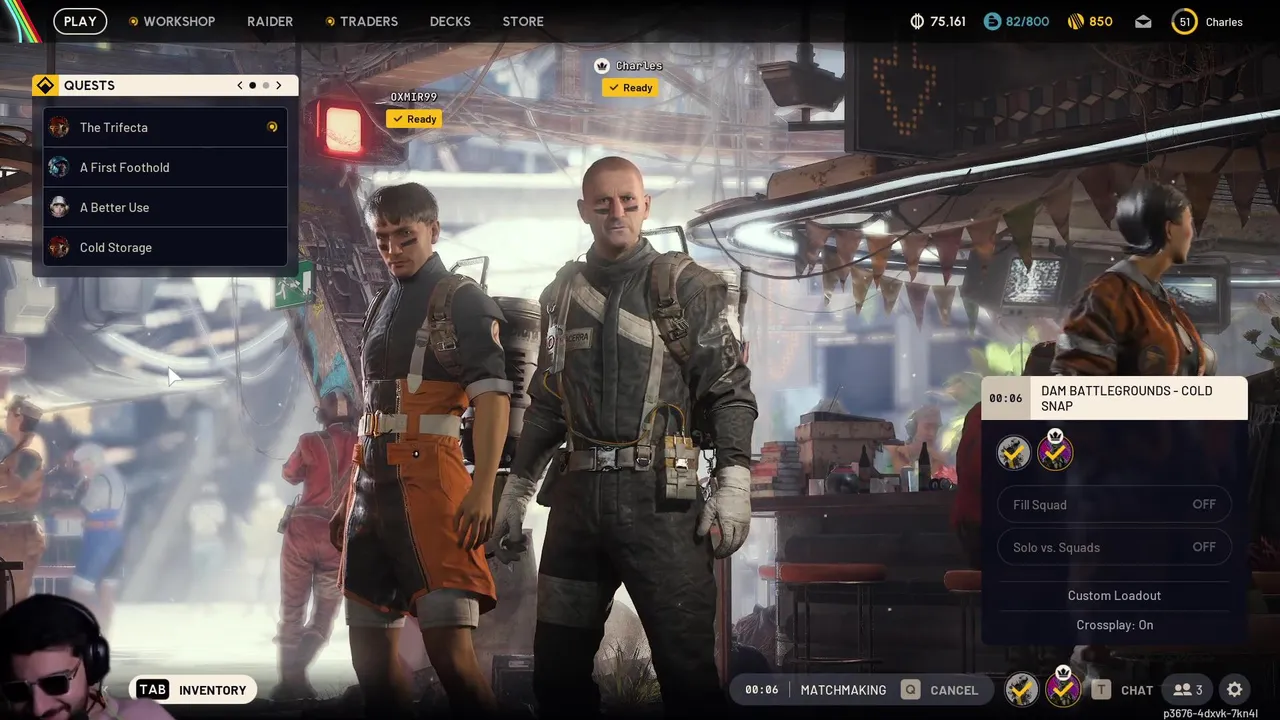Click A First Foothold quest giver portrait

click(x=59, y=167)
